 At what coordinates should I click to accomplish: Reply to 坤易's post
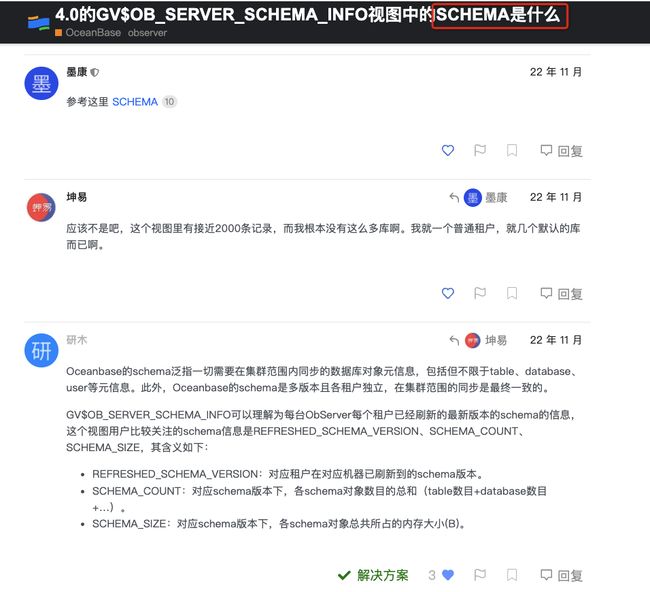pyautogui.click(x=561, y=294)
